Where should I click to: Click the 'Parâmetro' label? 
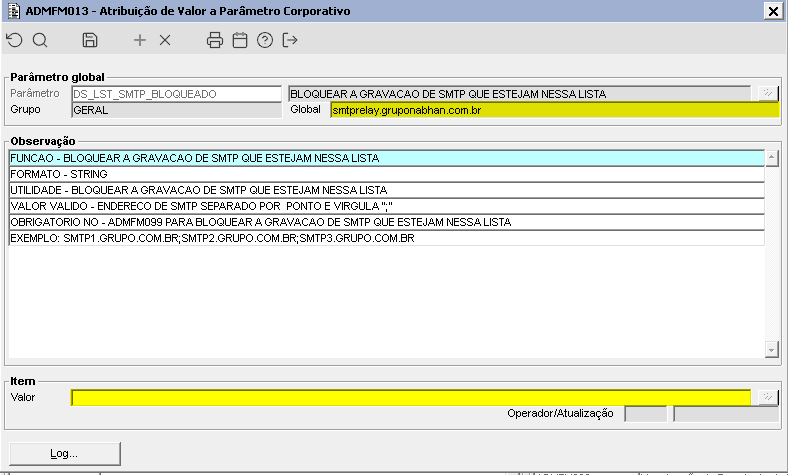coord(35,93)
